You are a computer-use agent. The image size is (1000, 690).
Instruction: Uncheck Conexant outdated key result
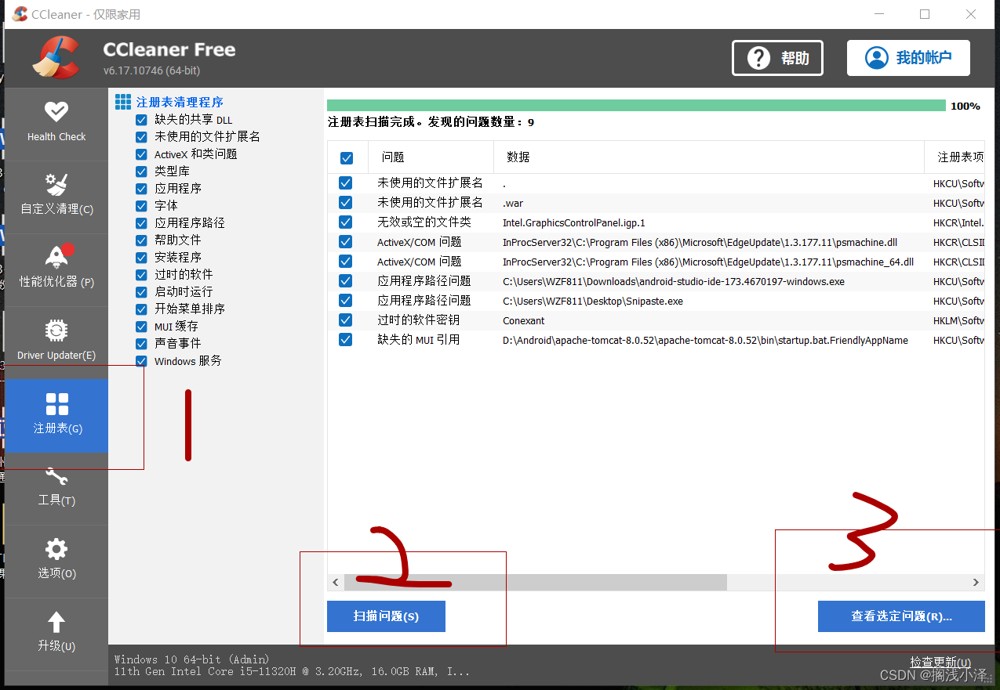click(346, 320)
